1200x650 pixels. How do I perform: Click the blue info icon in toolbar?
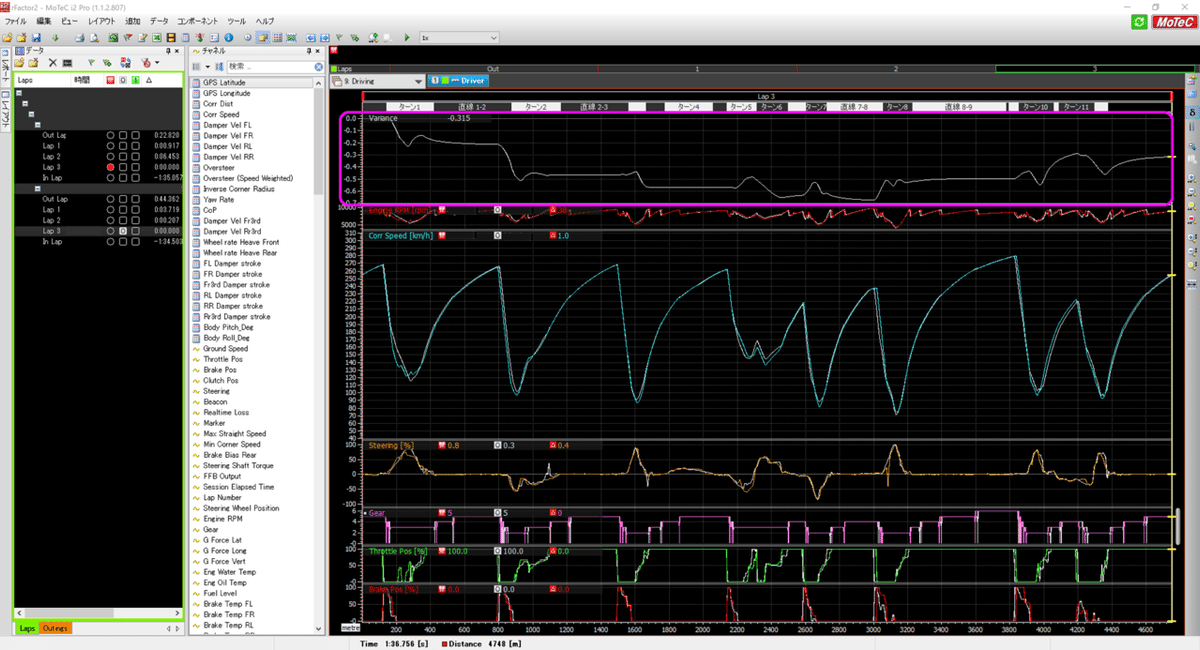point(228,37)
